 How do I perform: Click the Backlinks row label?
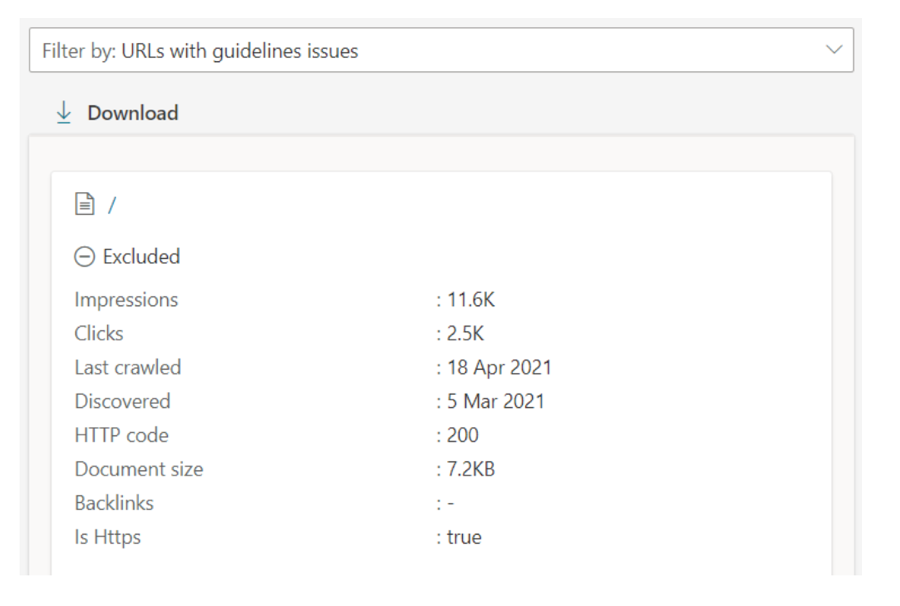114,504
